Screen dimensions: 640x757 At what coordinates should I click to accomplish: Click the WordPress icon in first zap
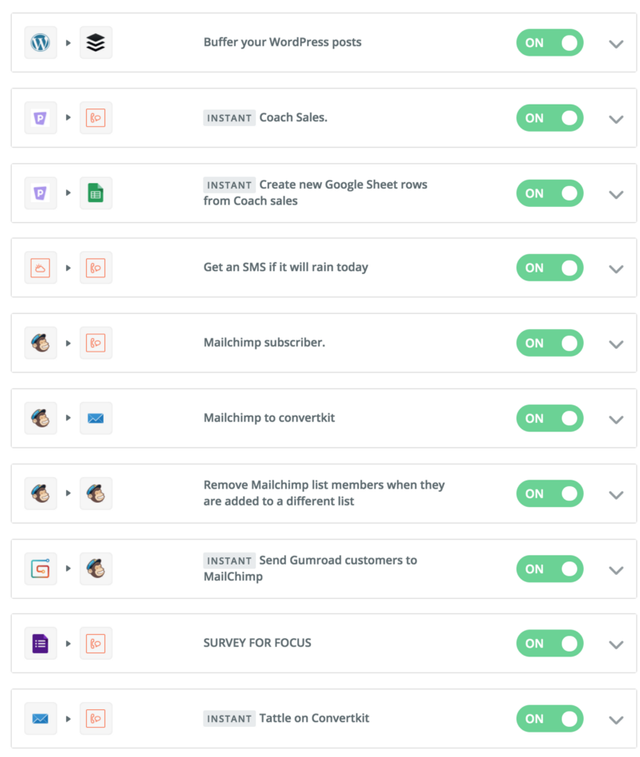(x=41, y=42)
